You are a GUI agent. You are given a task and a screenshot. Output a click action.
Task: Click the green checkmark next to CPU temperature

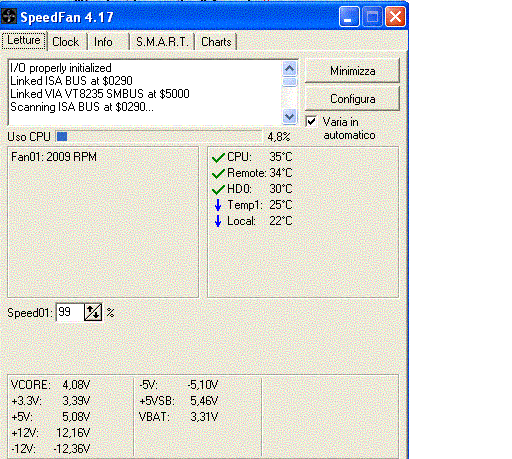[x=218, y=157]
